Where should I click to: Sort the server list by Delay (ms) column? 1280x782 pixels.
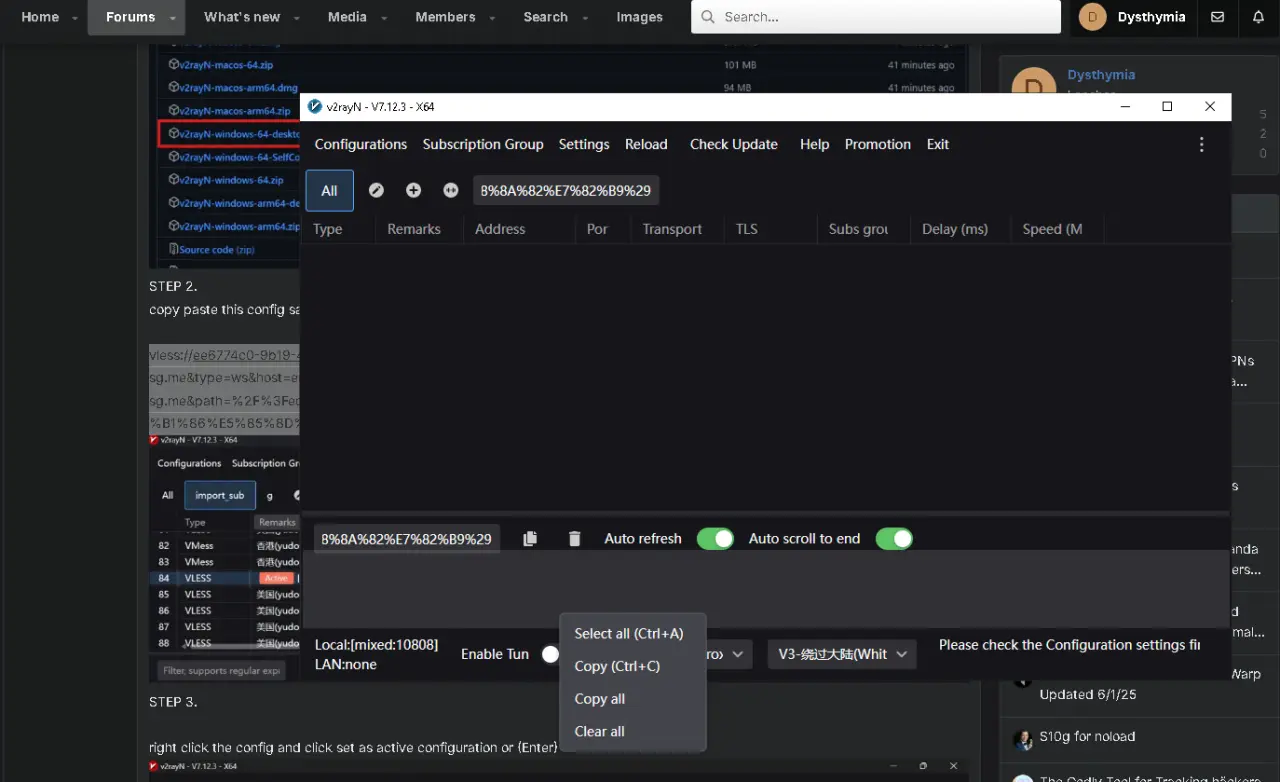point(955,229)
